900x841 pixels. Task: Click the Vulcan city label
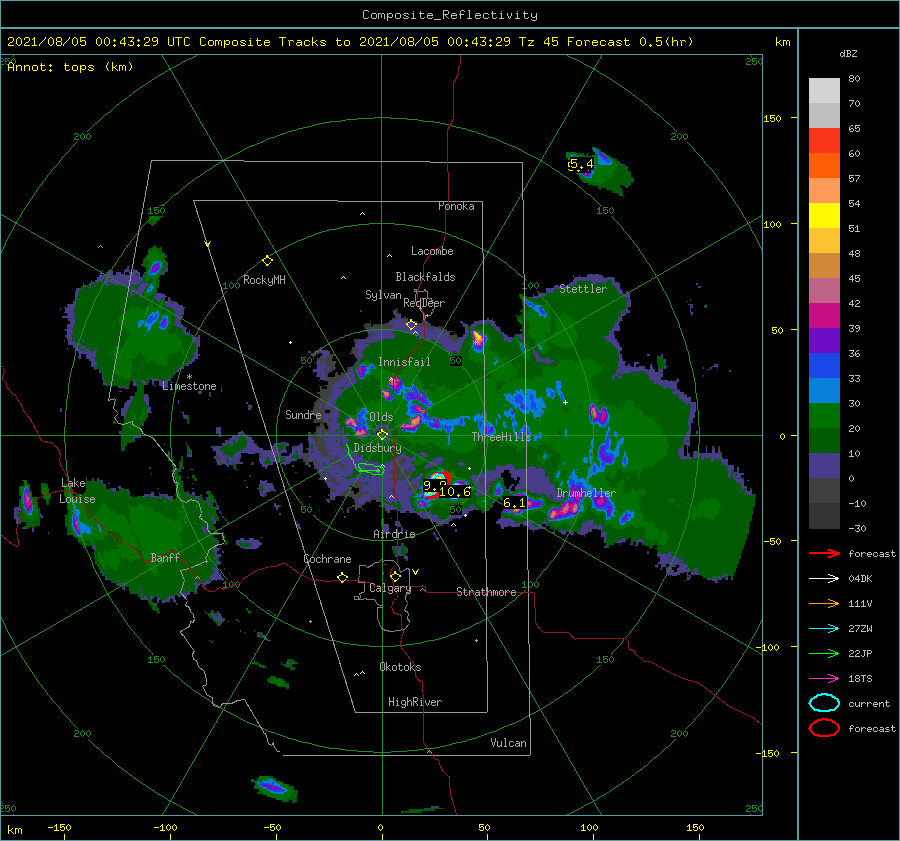tap(509, 743)
